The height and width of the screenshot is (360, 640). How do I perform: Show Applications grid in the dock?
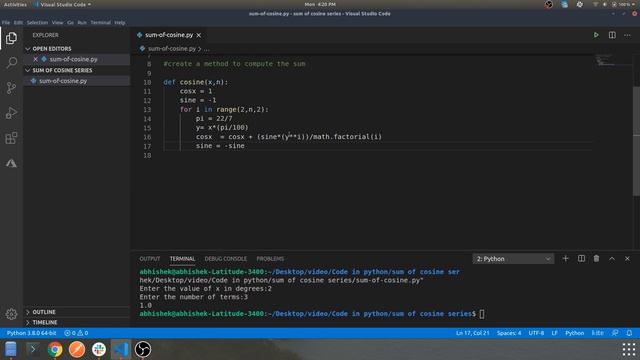click(629, 349)
